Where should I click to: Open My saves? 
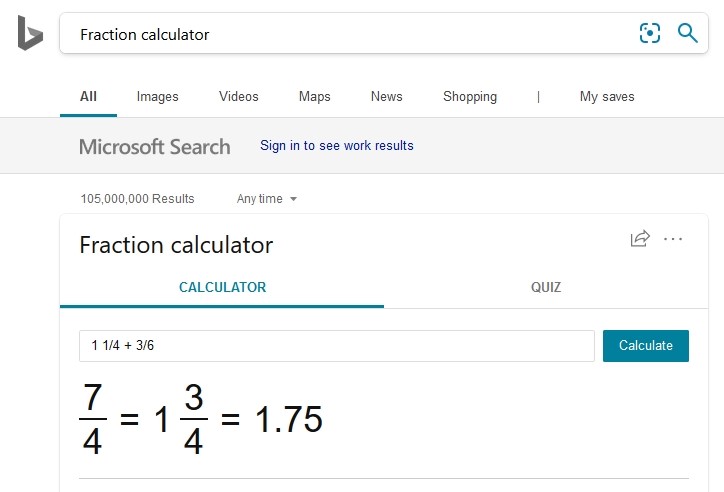(607, 97)
